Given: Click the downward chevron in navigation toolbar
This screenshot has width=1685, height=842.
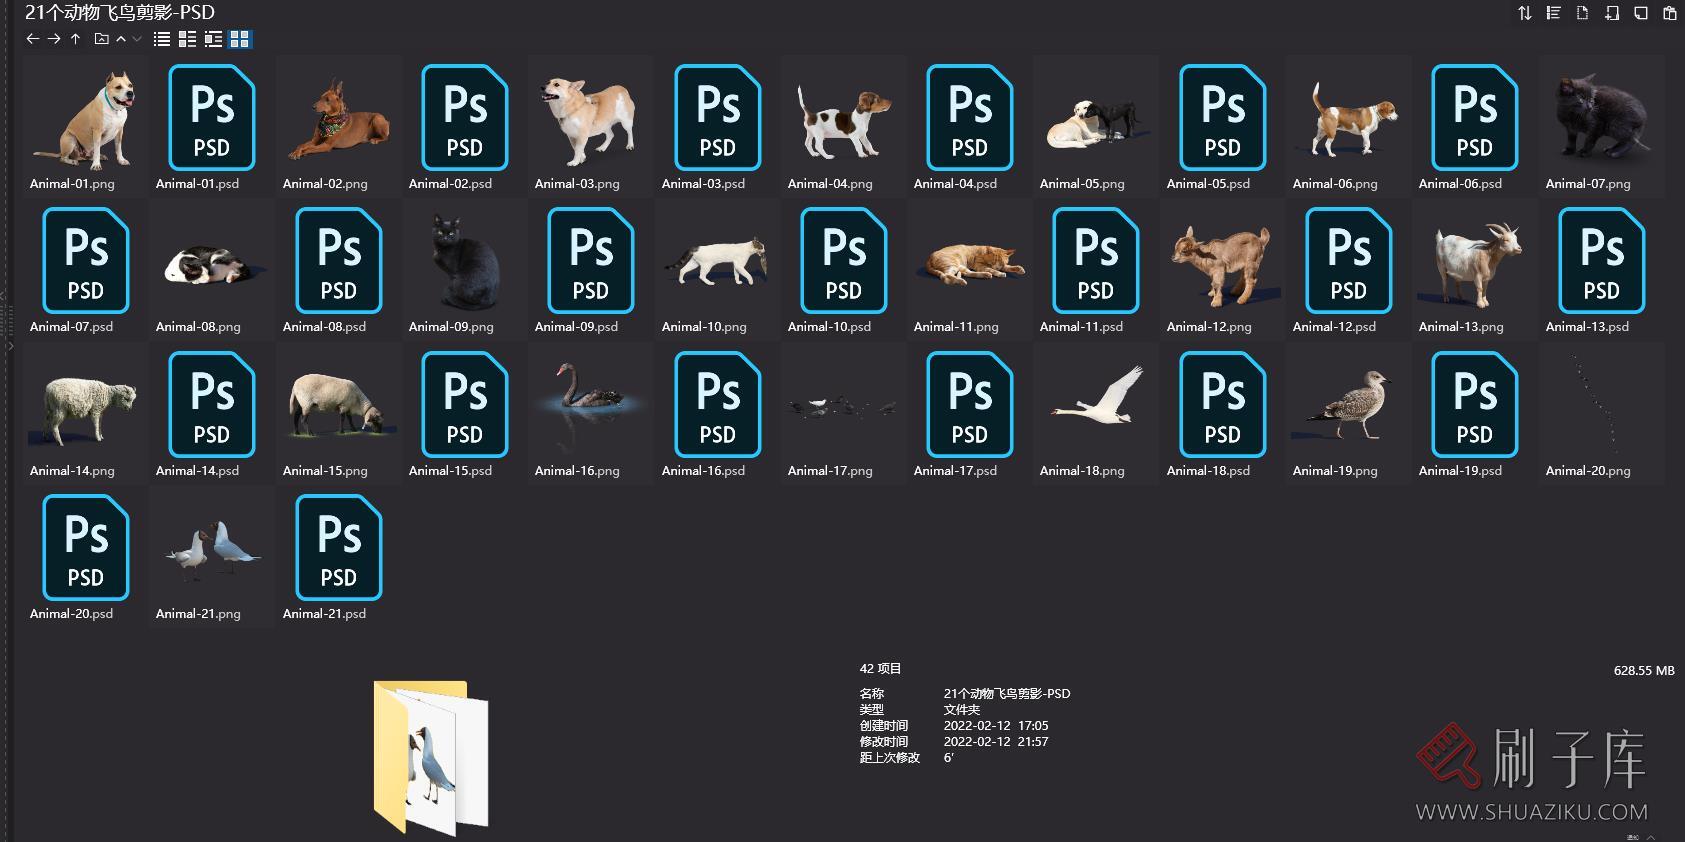Looking at the screenshot, I should [137, 39].
